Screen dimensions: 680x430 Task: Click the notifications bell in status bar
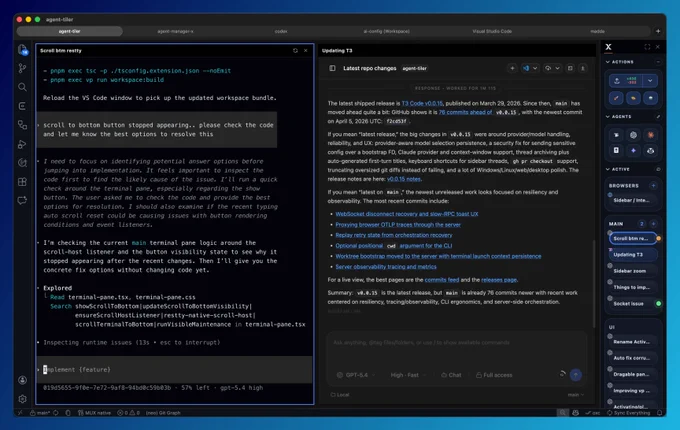pyautogui.click(x=659, y=413)
